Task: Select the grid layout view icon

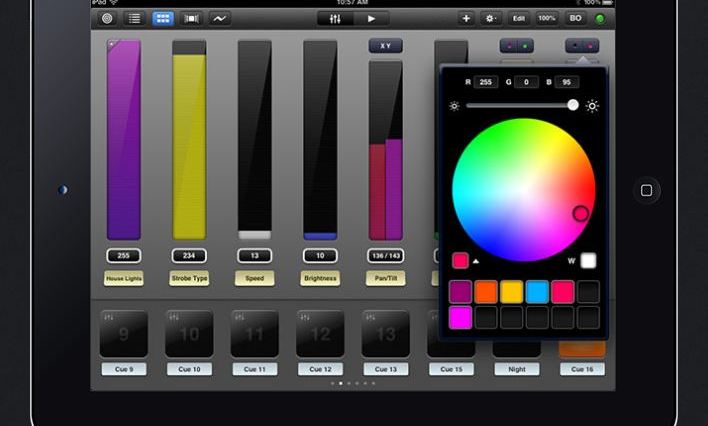Action: click(162, 18)
